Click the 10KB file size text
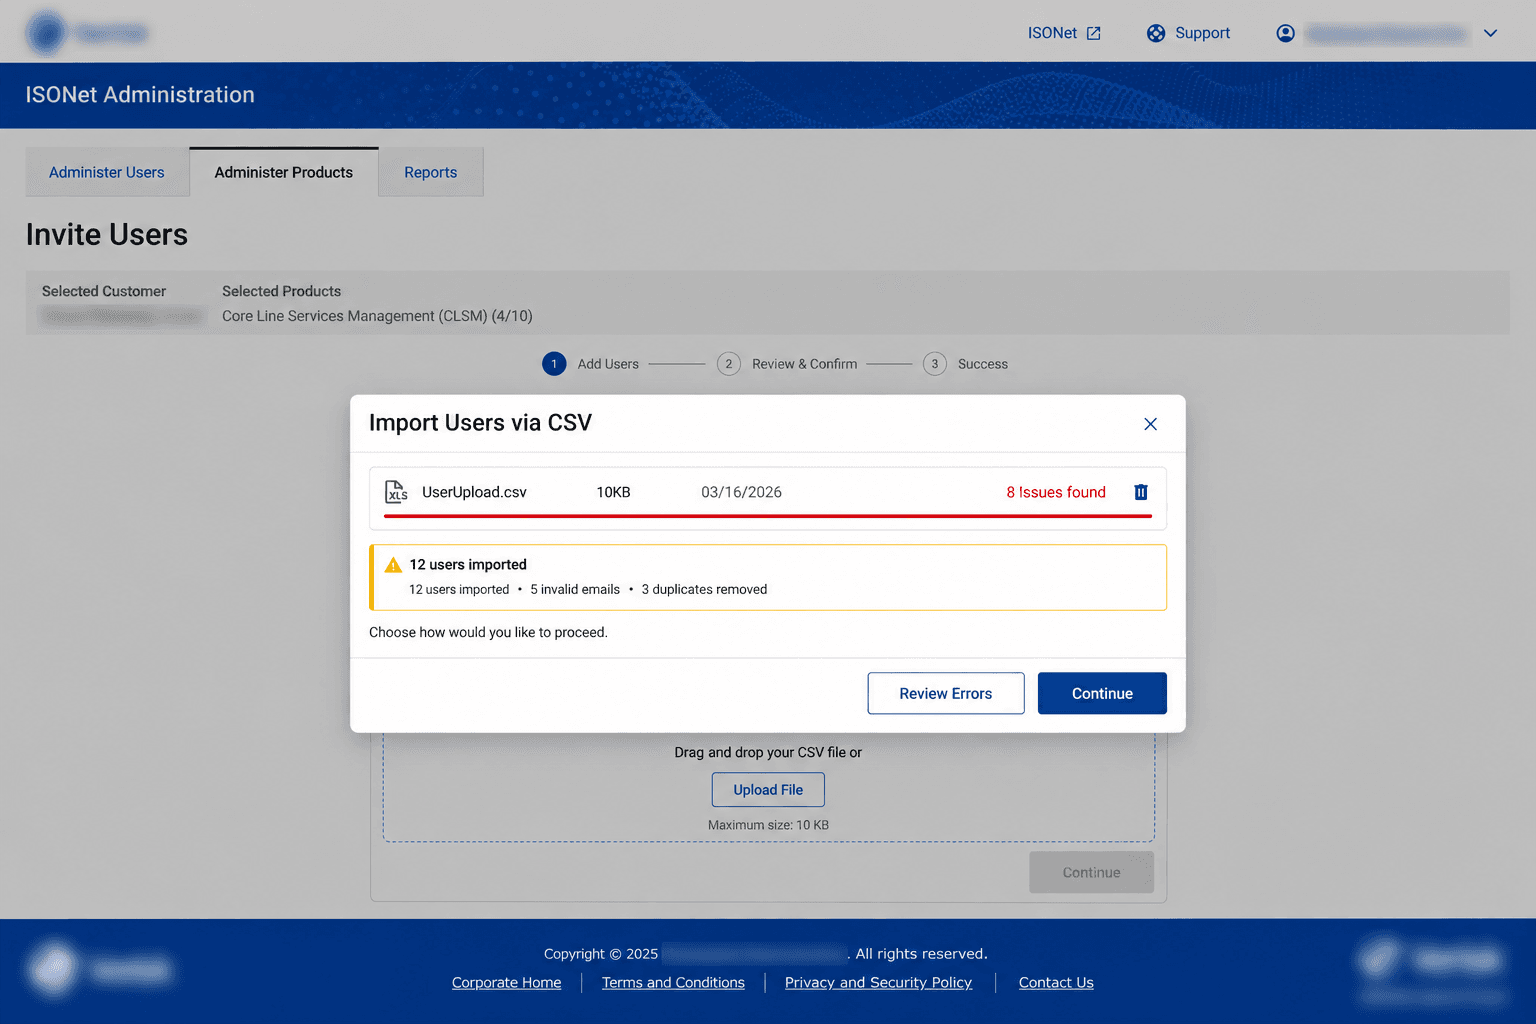 613,492
